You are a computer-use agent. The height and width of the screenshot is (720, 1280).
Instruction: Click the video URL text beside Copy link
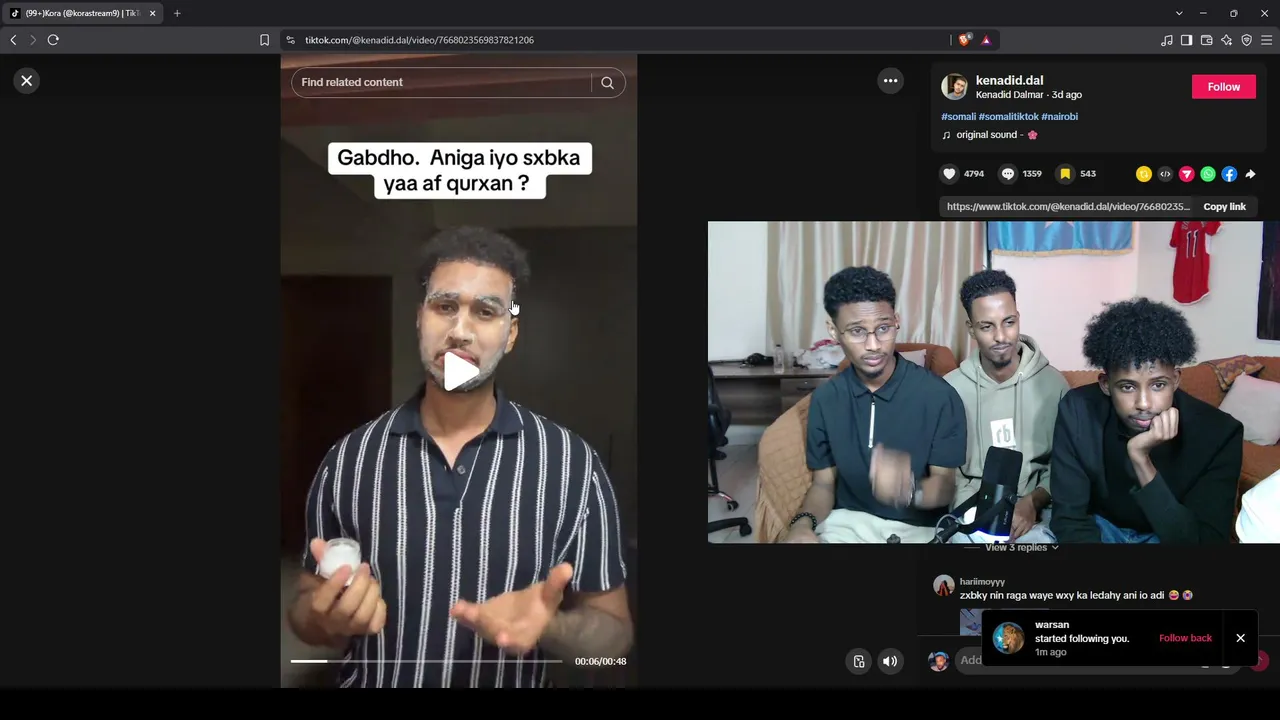pos(1068,207)
